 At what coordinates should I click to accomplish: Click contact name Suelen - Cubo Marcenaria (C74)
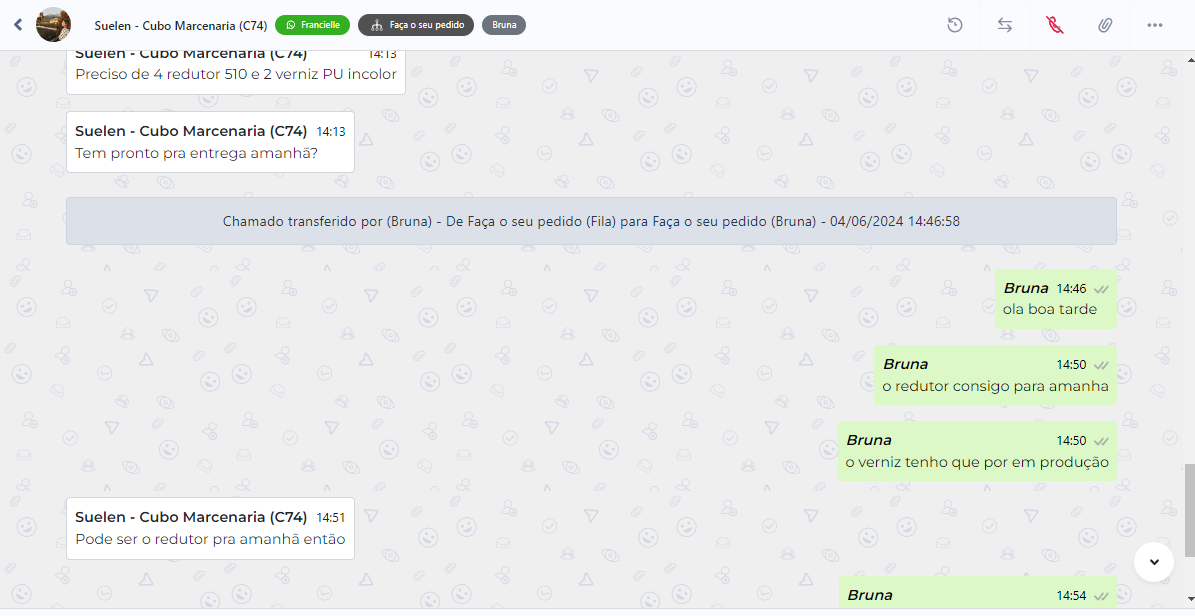[x=181, y=25]
